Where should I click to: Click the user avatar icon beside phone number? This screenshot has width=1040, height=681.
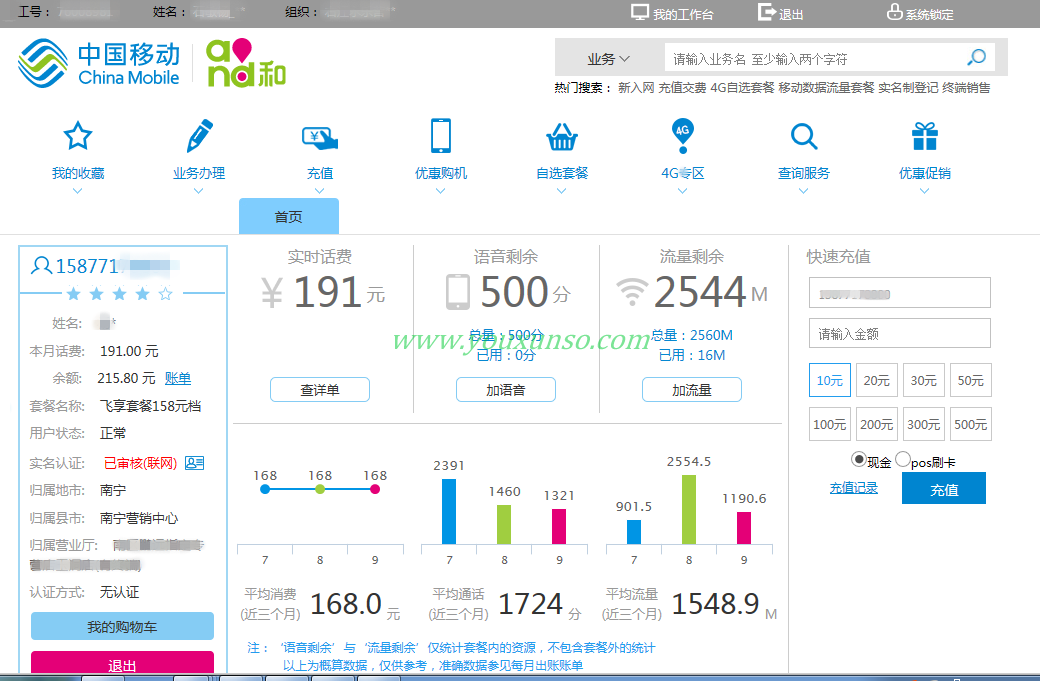point(41,265)
